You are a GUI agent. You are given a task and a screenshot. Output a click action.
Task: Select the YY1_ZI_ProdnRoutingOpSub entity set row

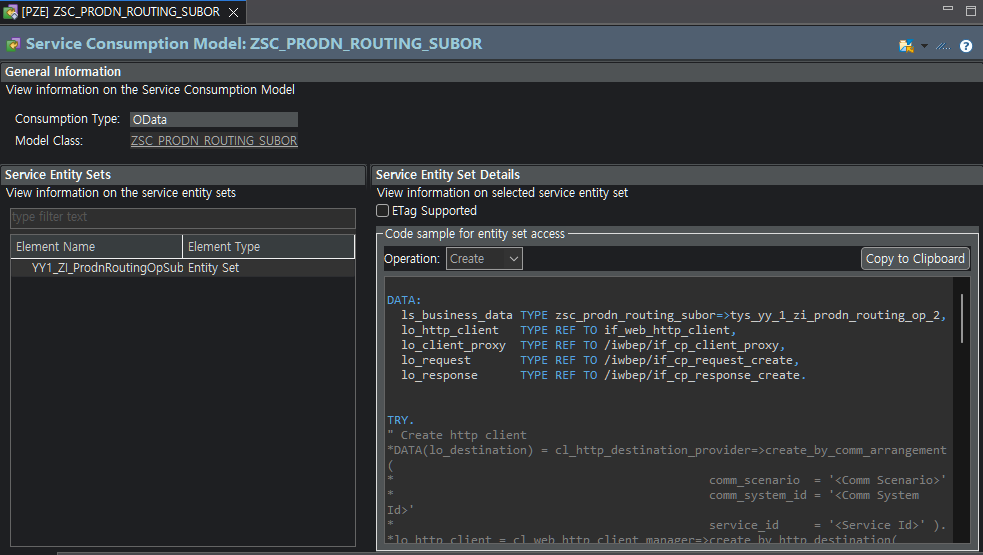(x=182, y=268)
